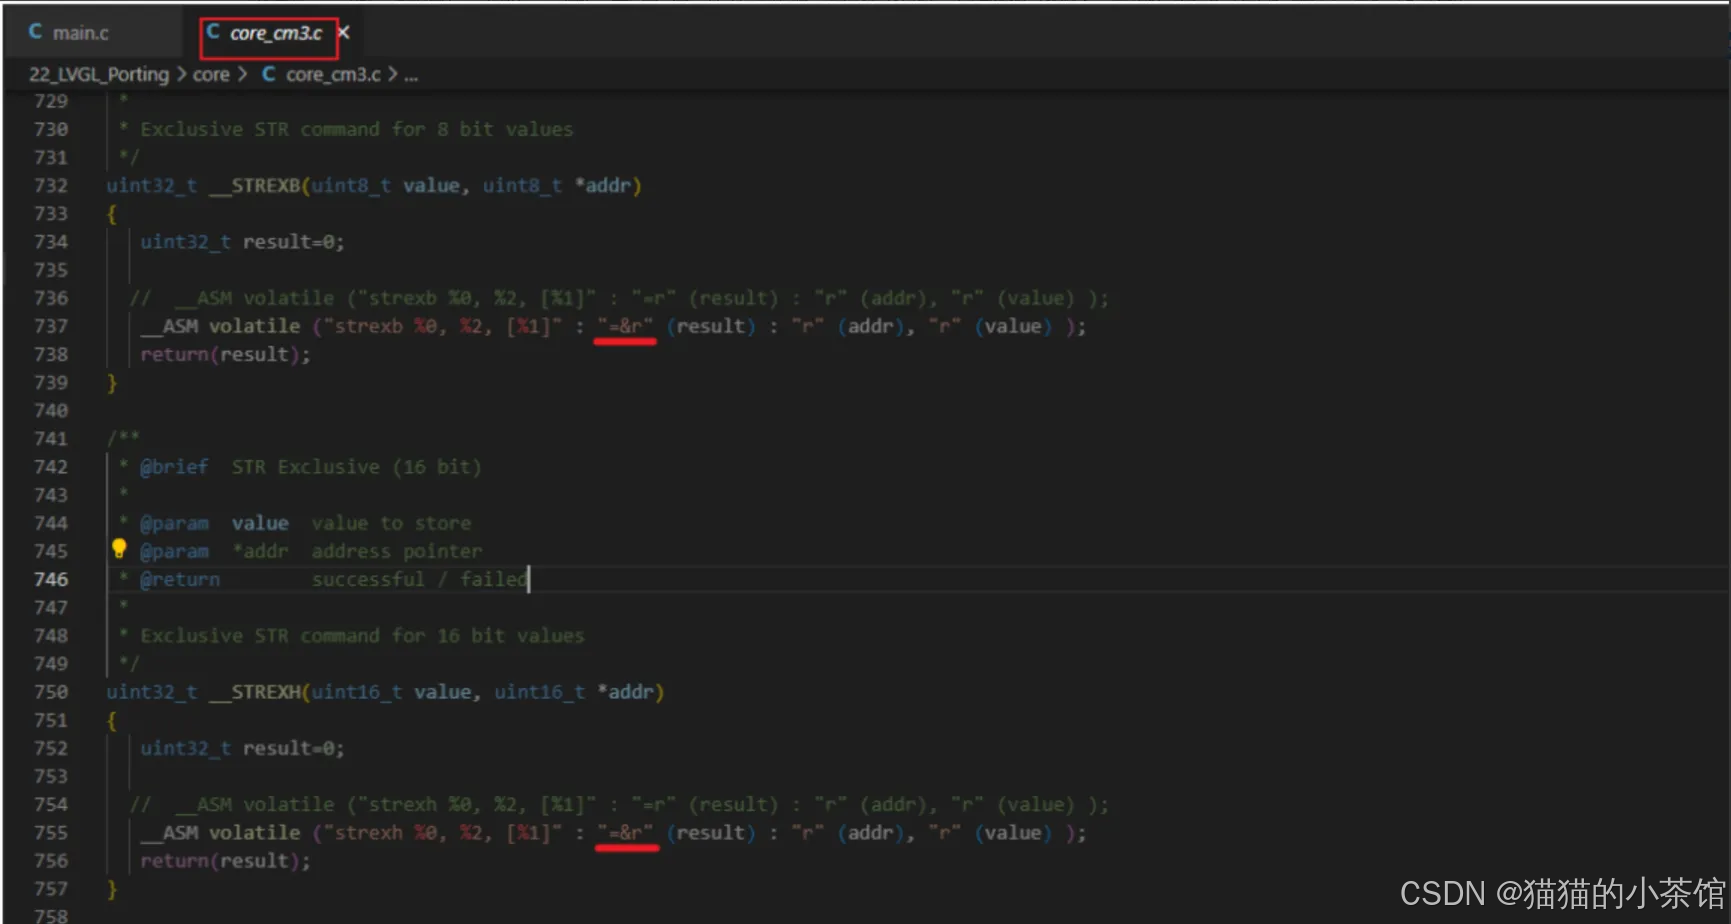Viewport: 1731px width, 924px height.
Task: Click 'Exclusive STR command for 8 bit values'
Action: click(357, 130)
